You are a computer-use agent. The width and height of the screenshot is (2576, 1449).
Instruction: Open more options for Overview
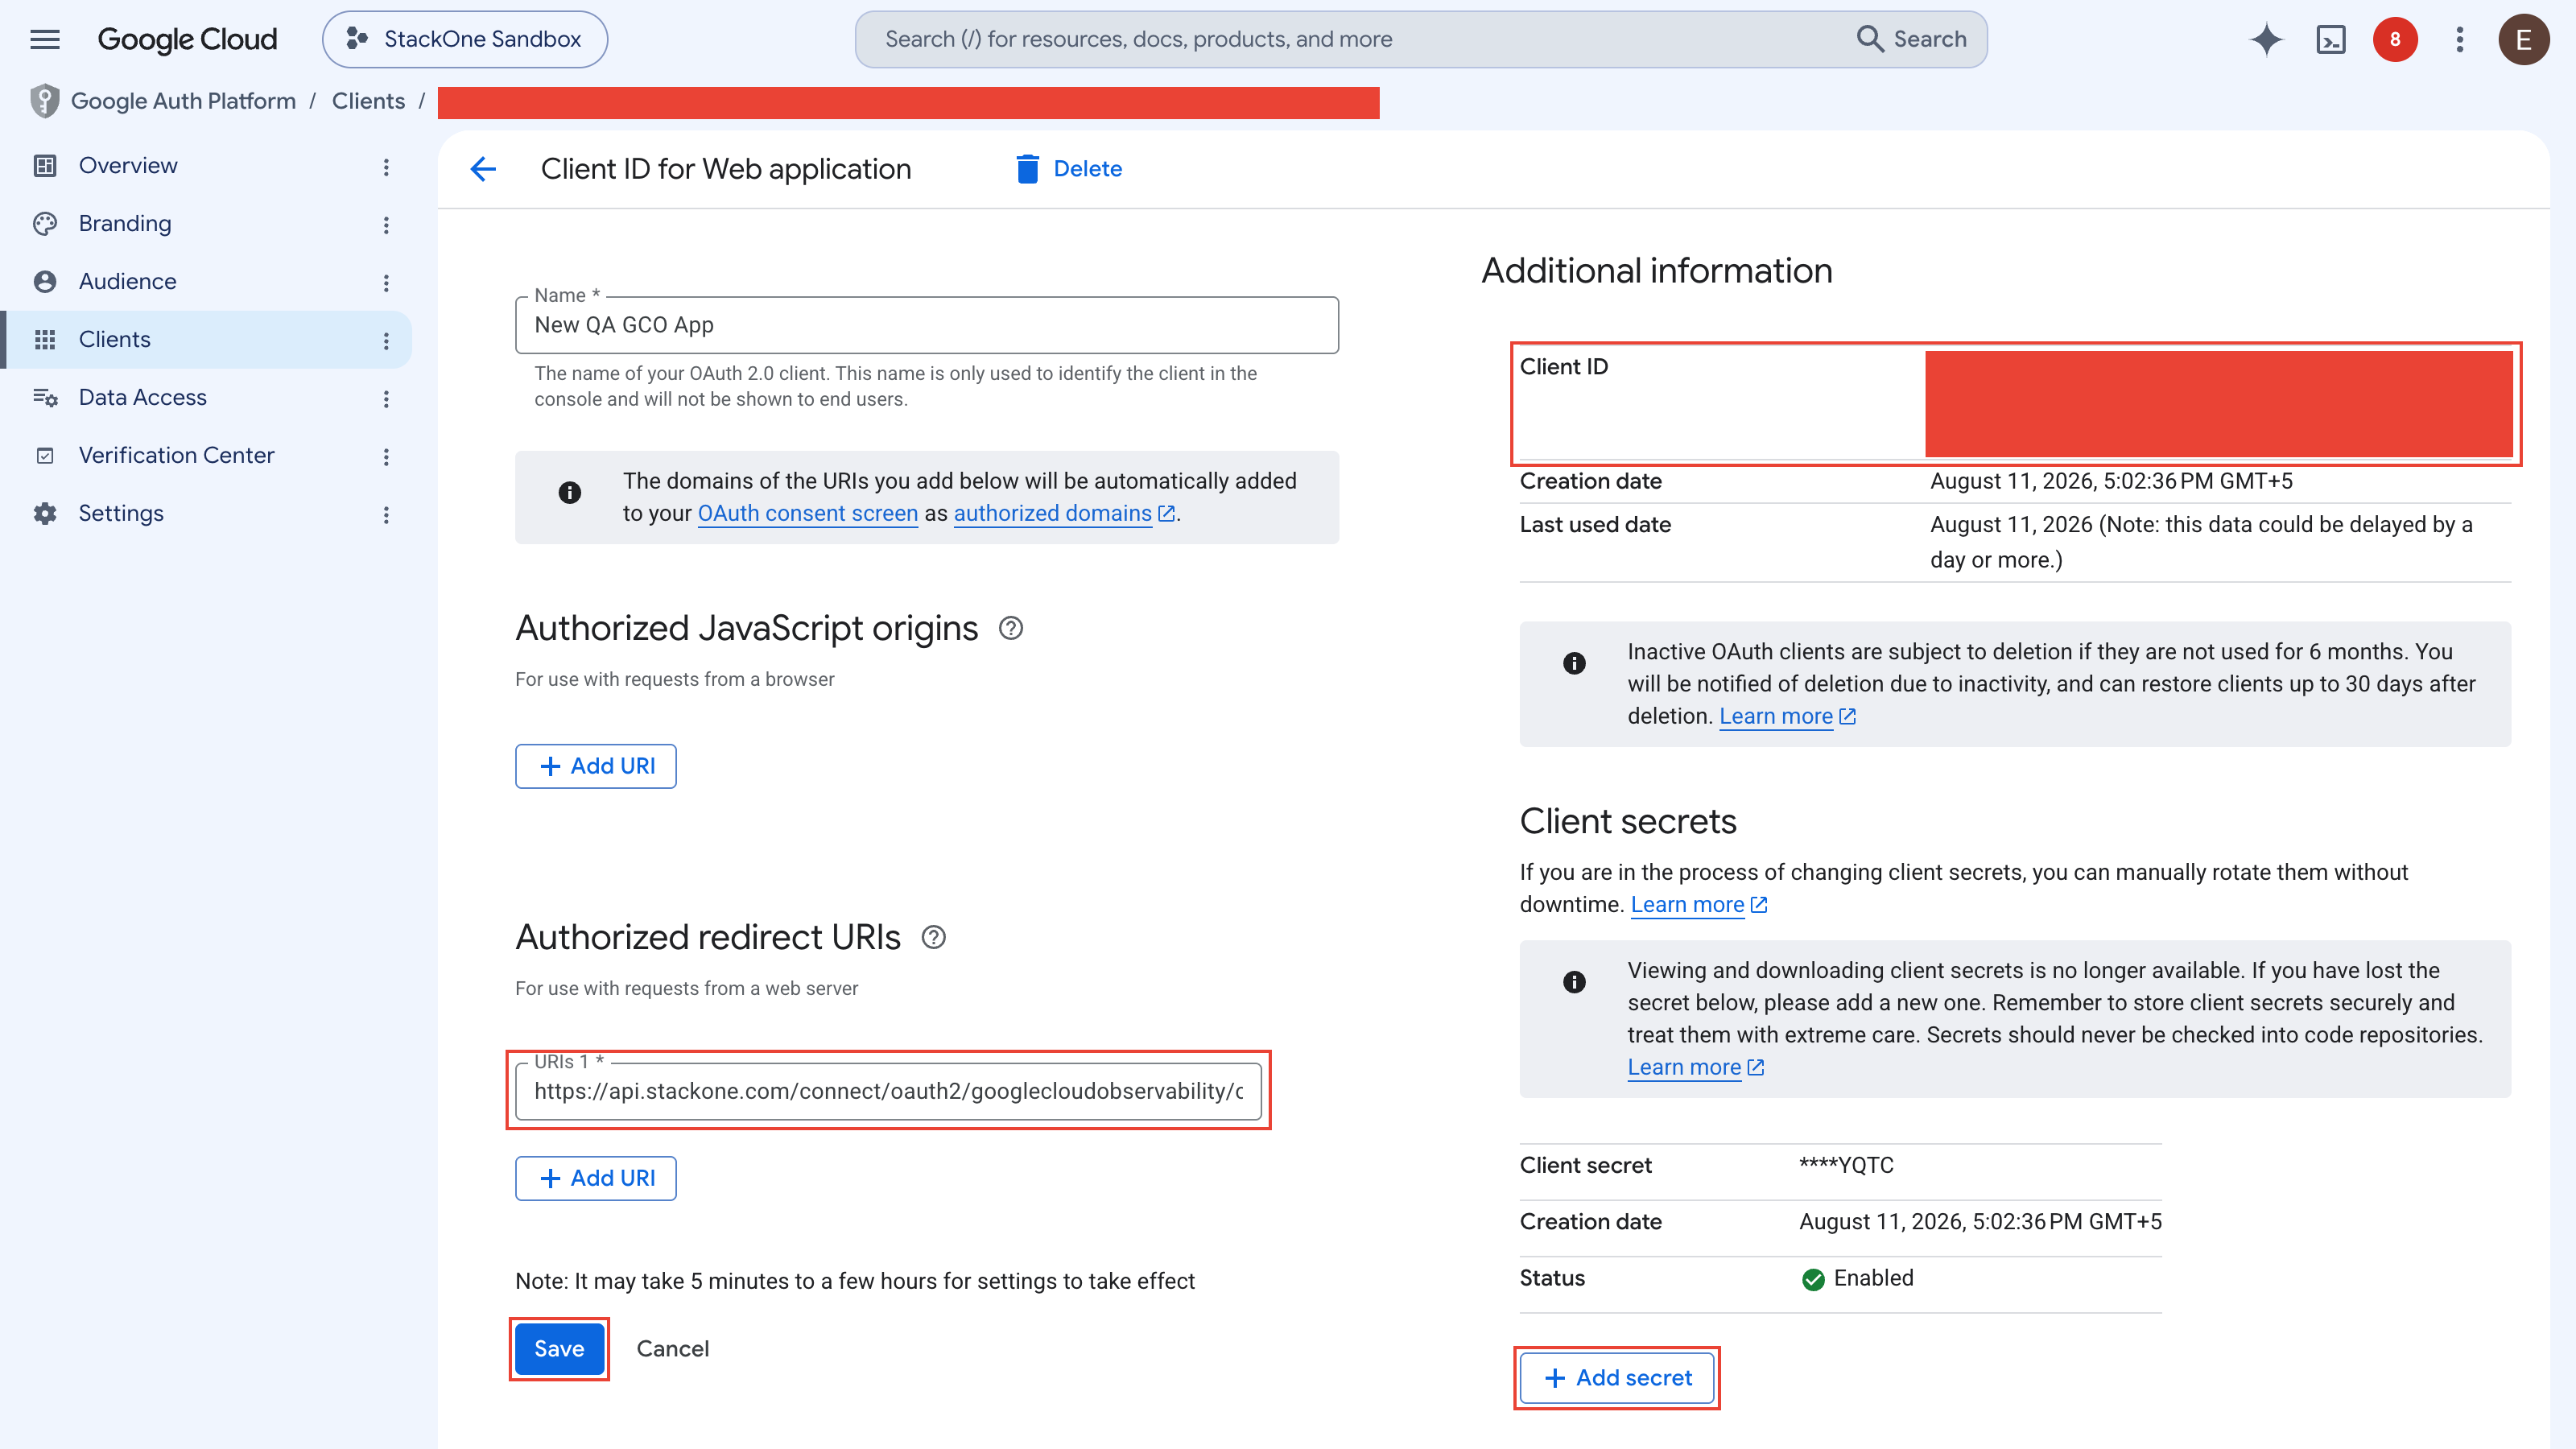(386, 167)
